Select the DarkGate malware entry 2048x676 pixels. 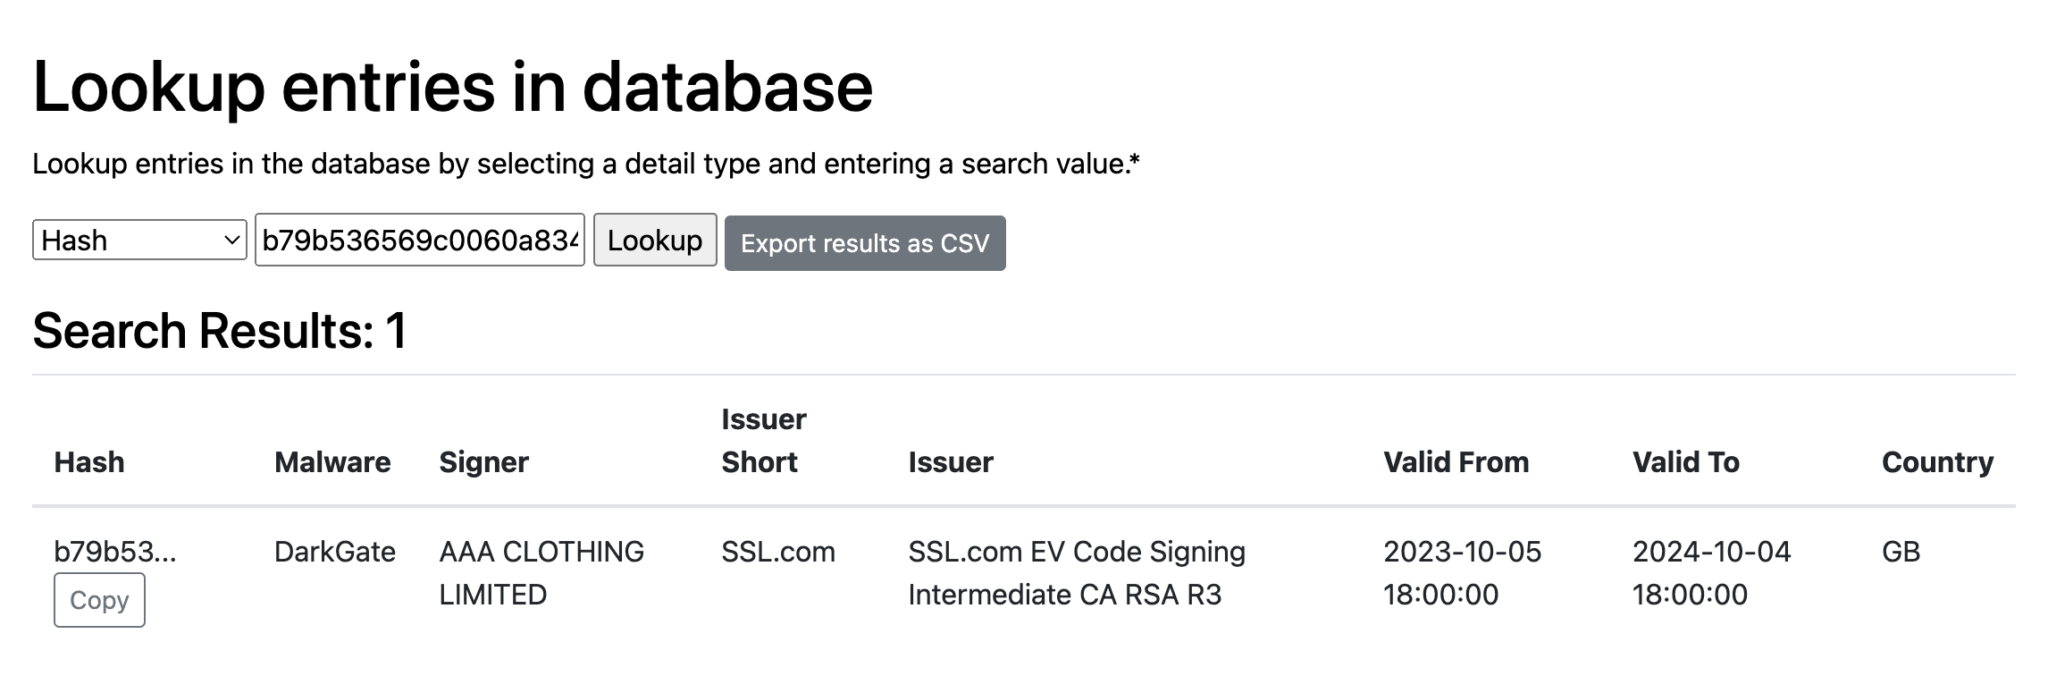[333, 551]
